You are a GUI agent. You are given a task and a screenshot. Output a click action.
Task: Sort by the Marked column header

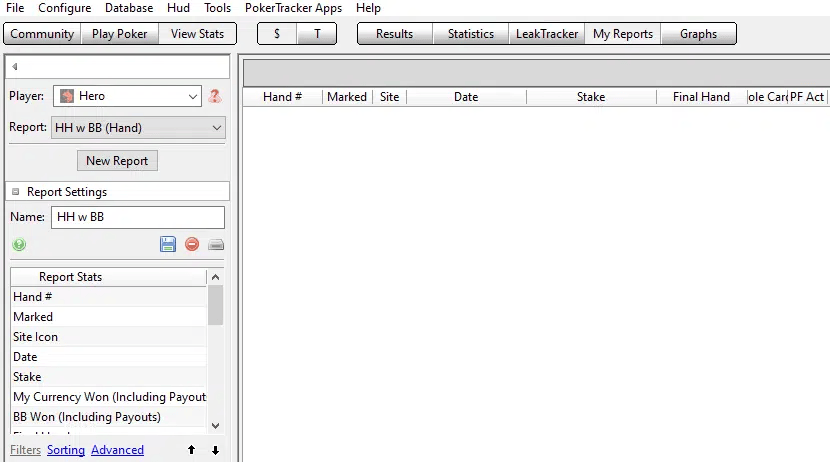(347, 97)
